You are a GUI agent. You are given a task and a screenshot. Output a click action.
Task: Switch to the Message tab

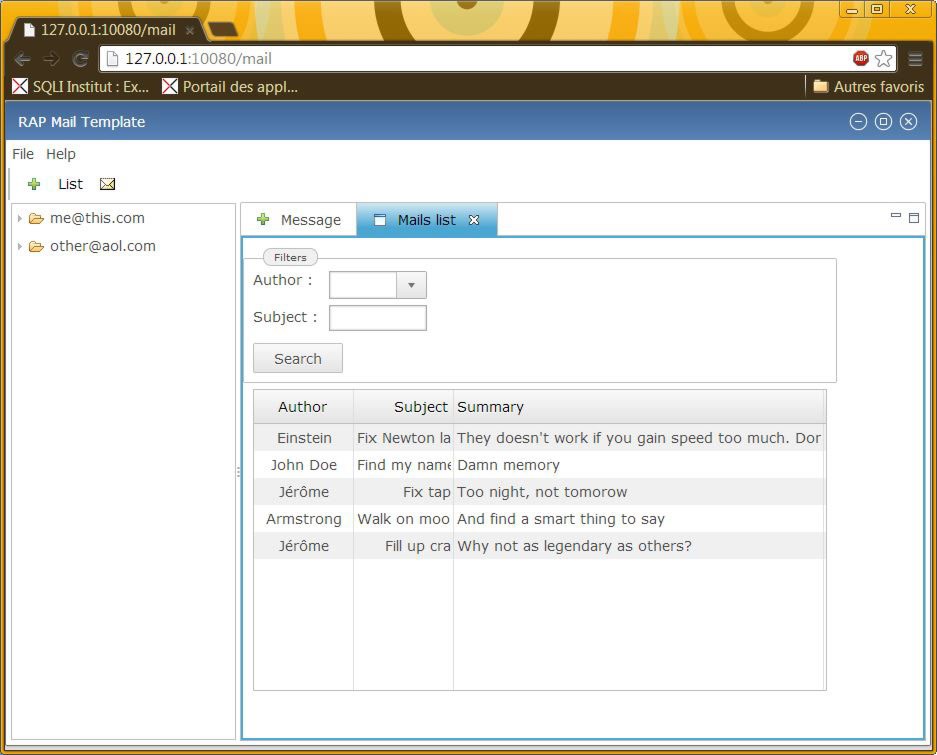[x=299, y=220]
